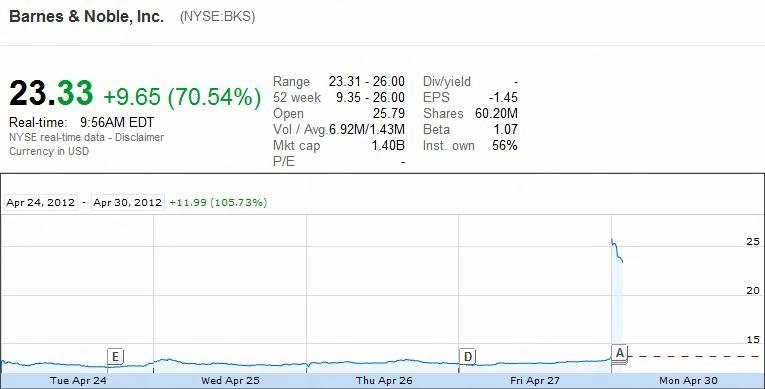The height and width of the screenshot is (389, 765).
Task: Select the 20 price axis label
Action: pyautogui.click(x=753, y=290)
